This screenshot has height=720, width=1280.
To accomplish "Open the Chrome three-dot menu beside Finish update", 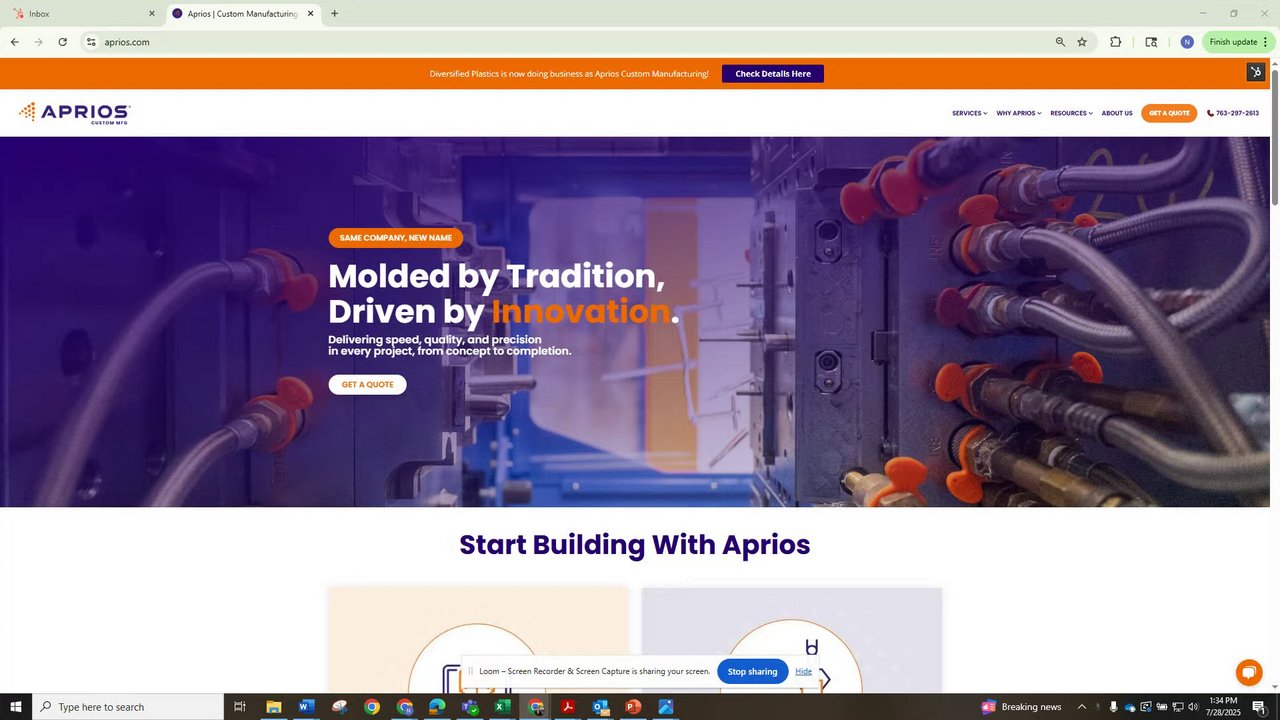I will pyautogui.click(x=1265, y=42).
